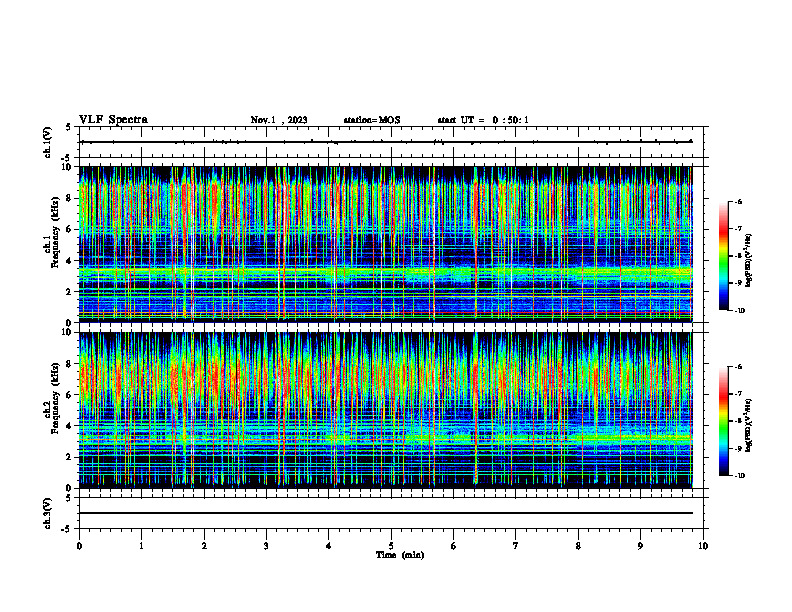Click the 'VLF Spectra' plot title
This screenshot has height=612, width=792.
coord(113,120)
